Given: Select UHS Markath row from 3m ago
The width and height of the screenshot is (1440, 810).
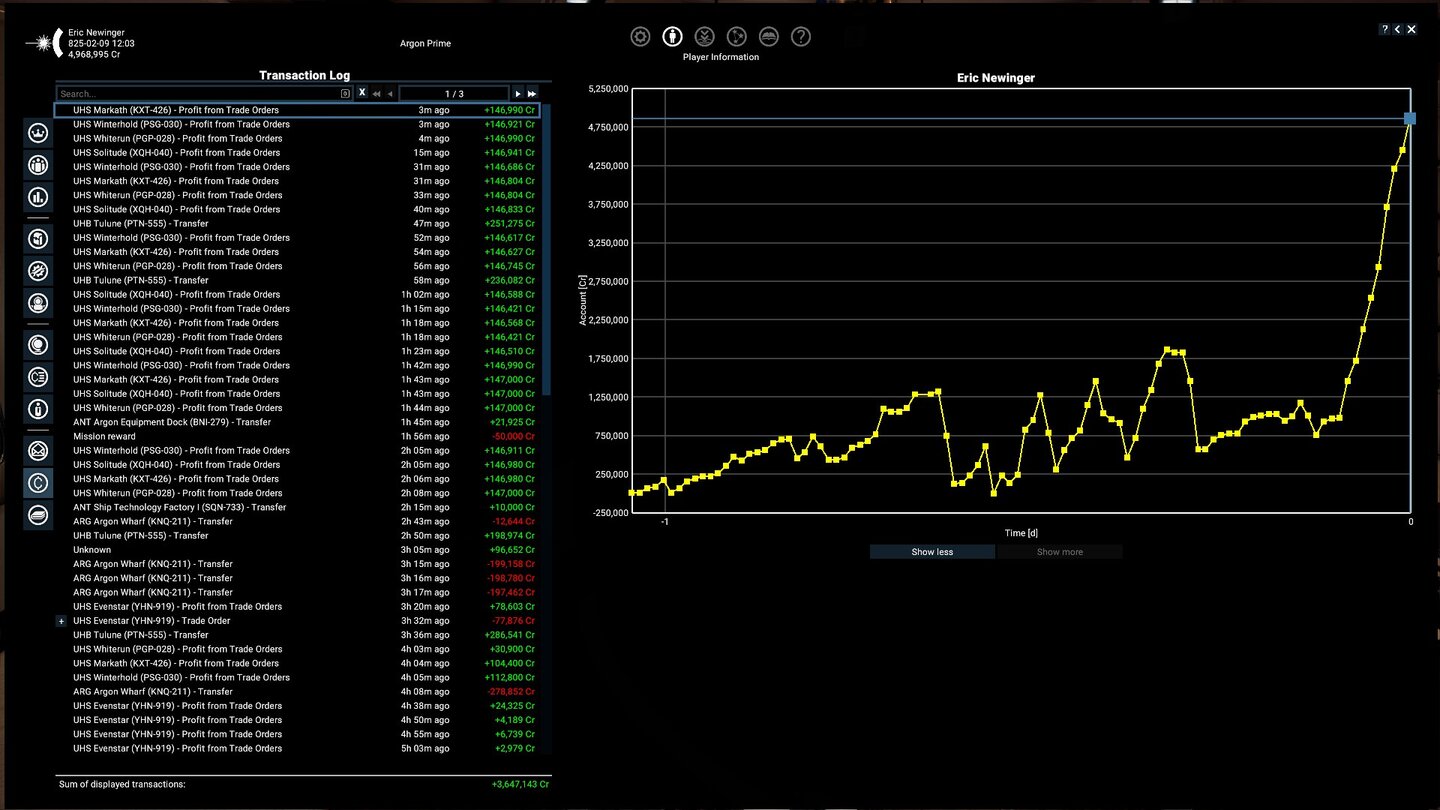Looking at the screenshot, I should pyautogui.click(x=297, y=110).
